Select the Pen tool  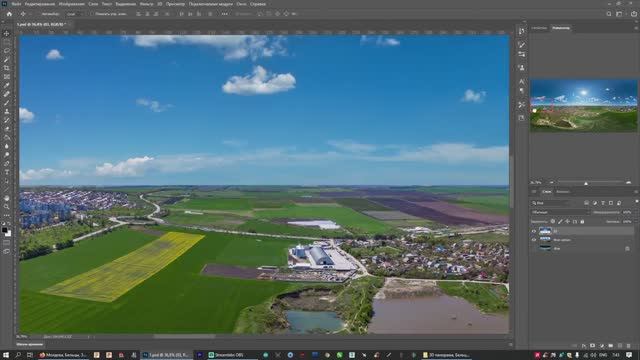[x=6, y=163]
